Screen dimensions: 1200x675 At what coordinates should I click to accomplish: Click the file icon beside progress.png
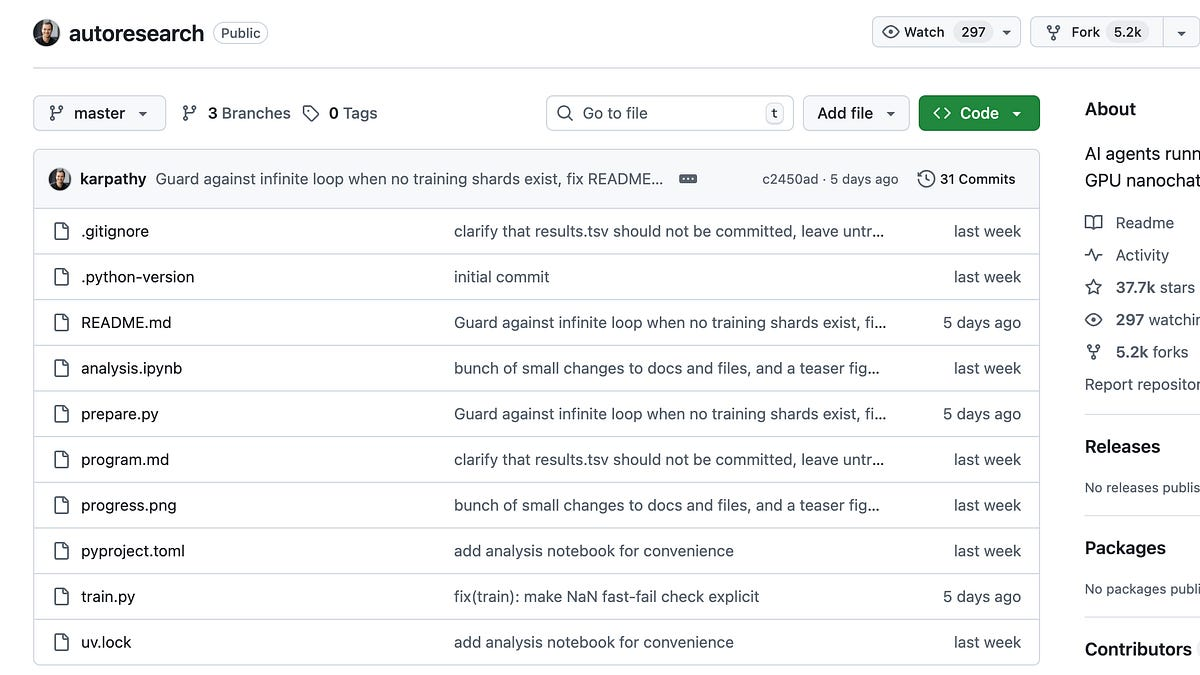[x=62, y=505]
